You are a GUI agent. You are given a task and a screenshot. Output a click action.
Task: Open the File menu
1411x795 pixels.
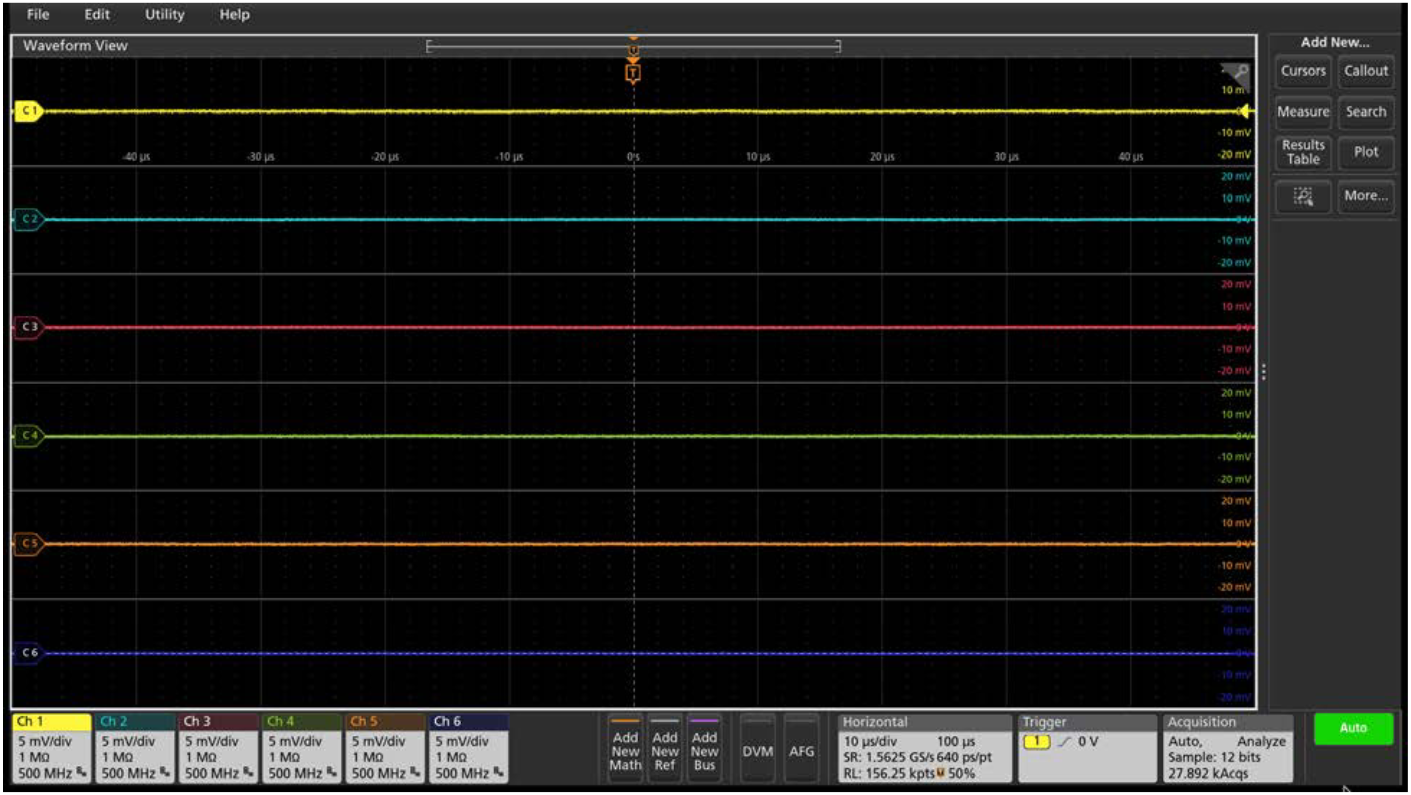(x=37, y=14)
